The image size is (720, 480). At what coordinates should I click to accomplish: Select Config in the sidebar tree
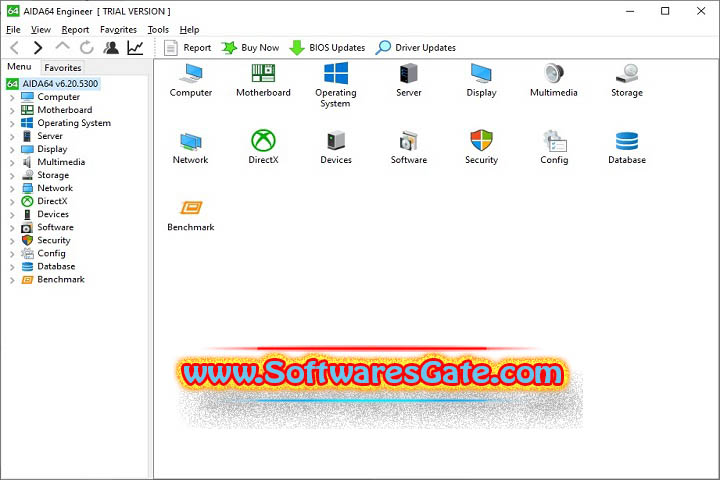[x=51, y=254]
